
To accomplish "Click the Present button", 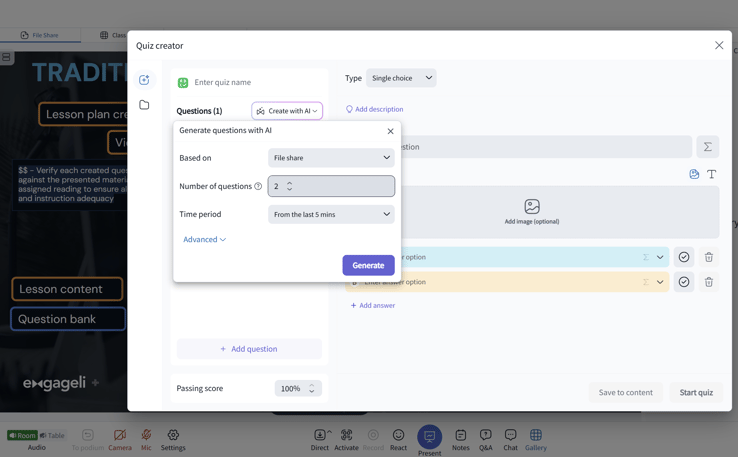I will [x=429, y=441].
